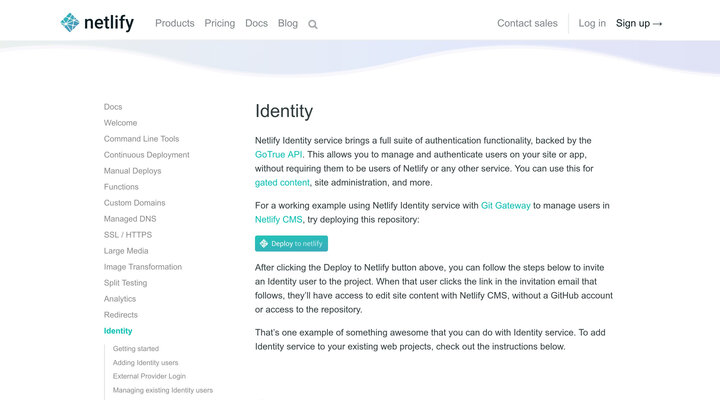Open the GoTrue API link
Screen dimensions: 720x400
278,154
